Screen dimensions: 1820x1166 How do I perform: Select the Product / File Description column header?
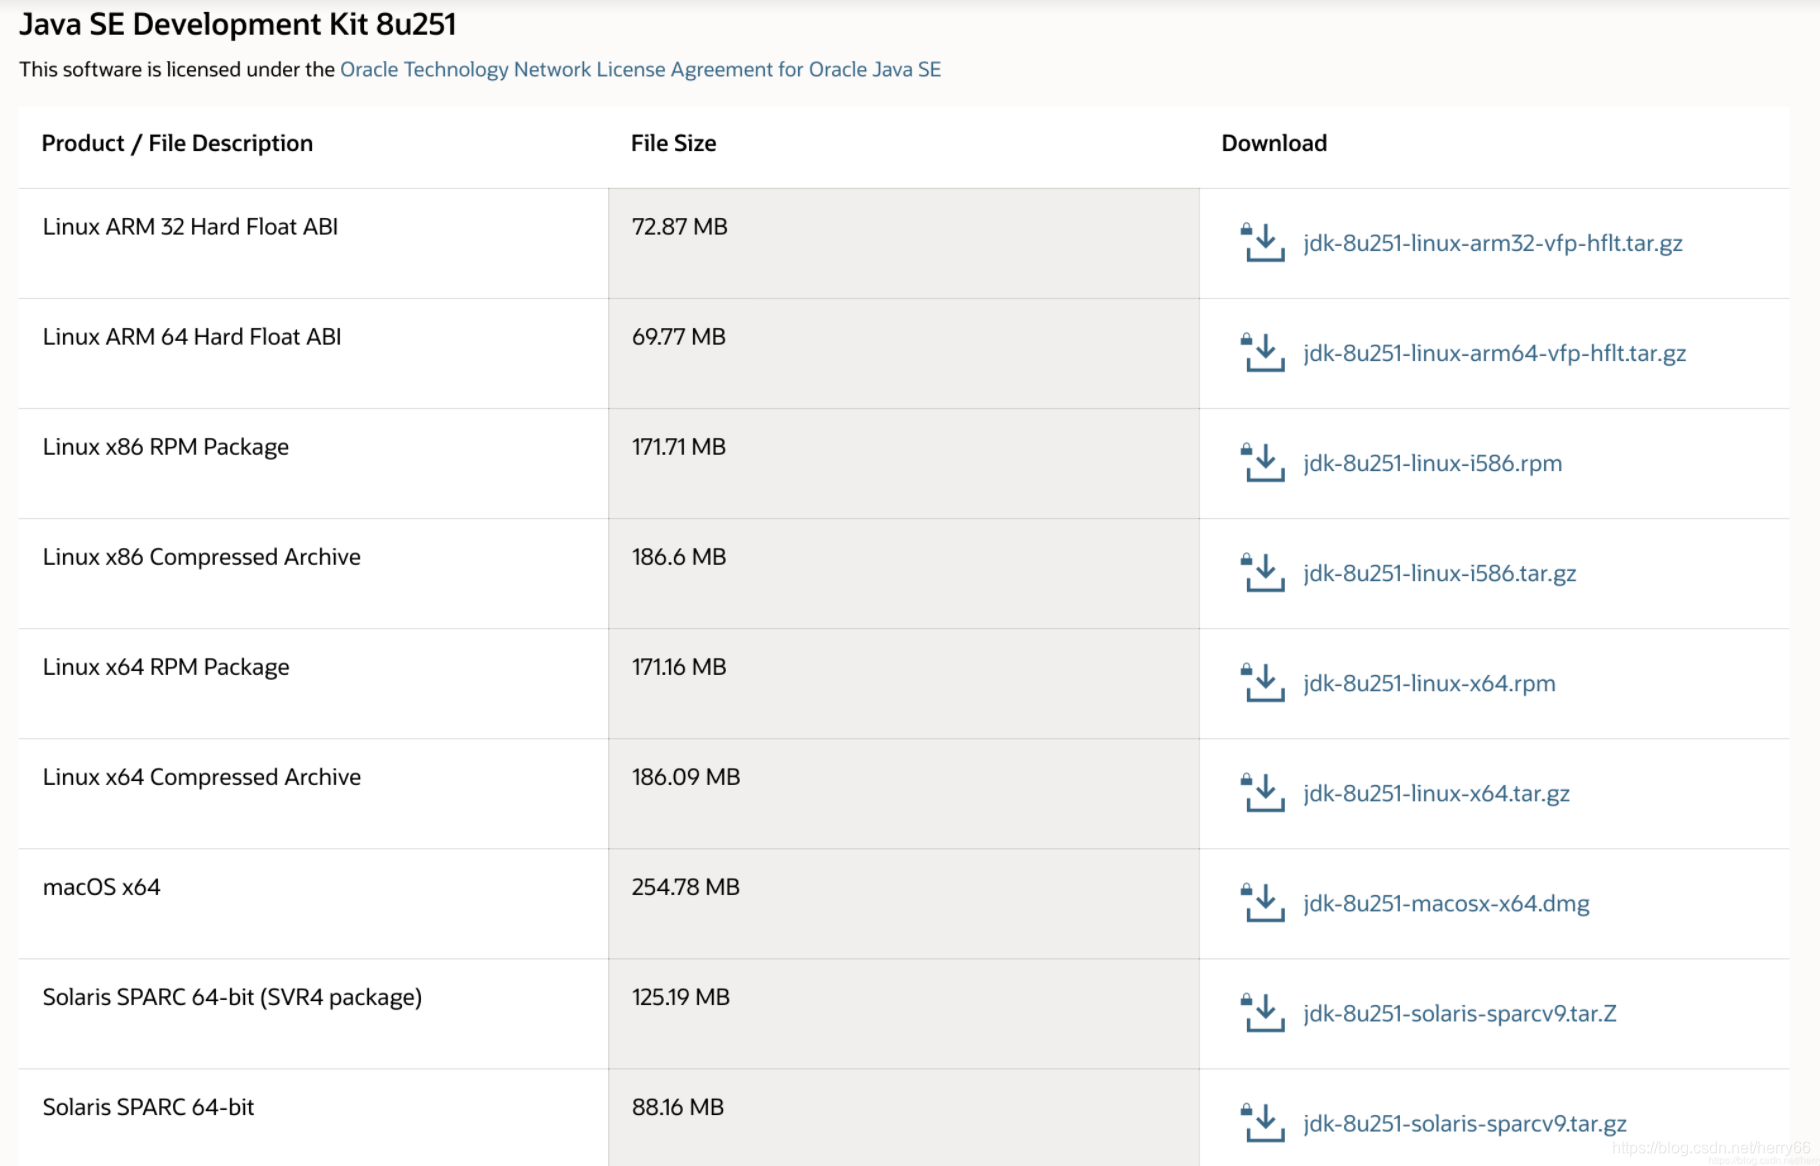click(177, 143)
